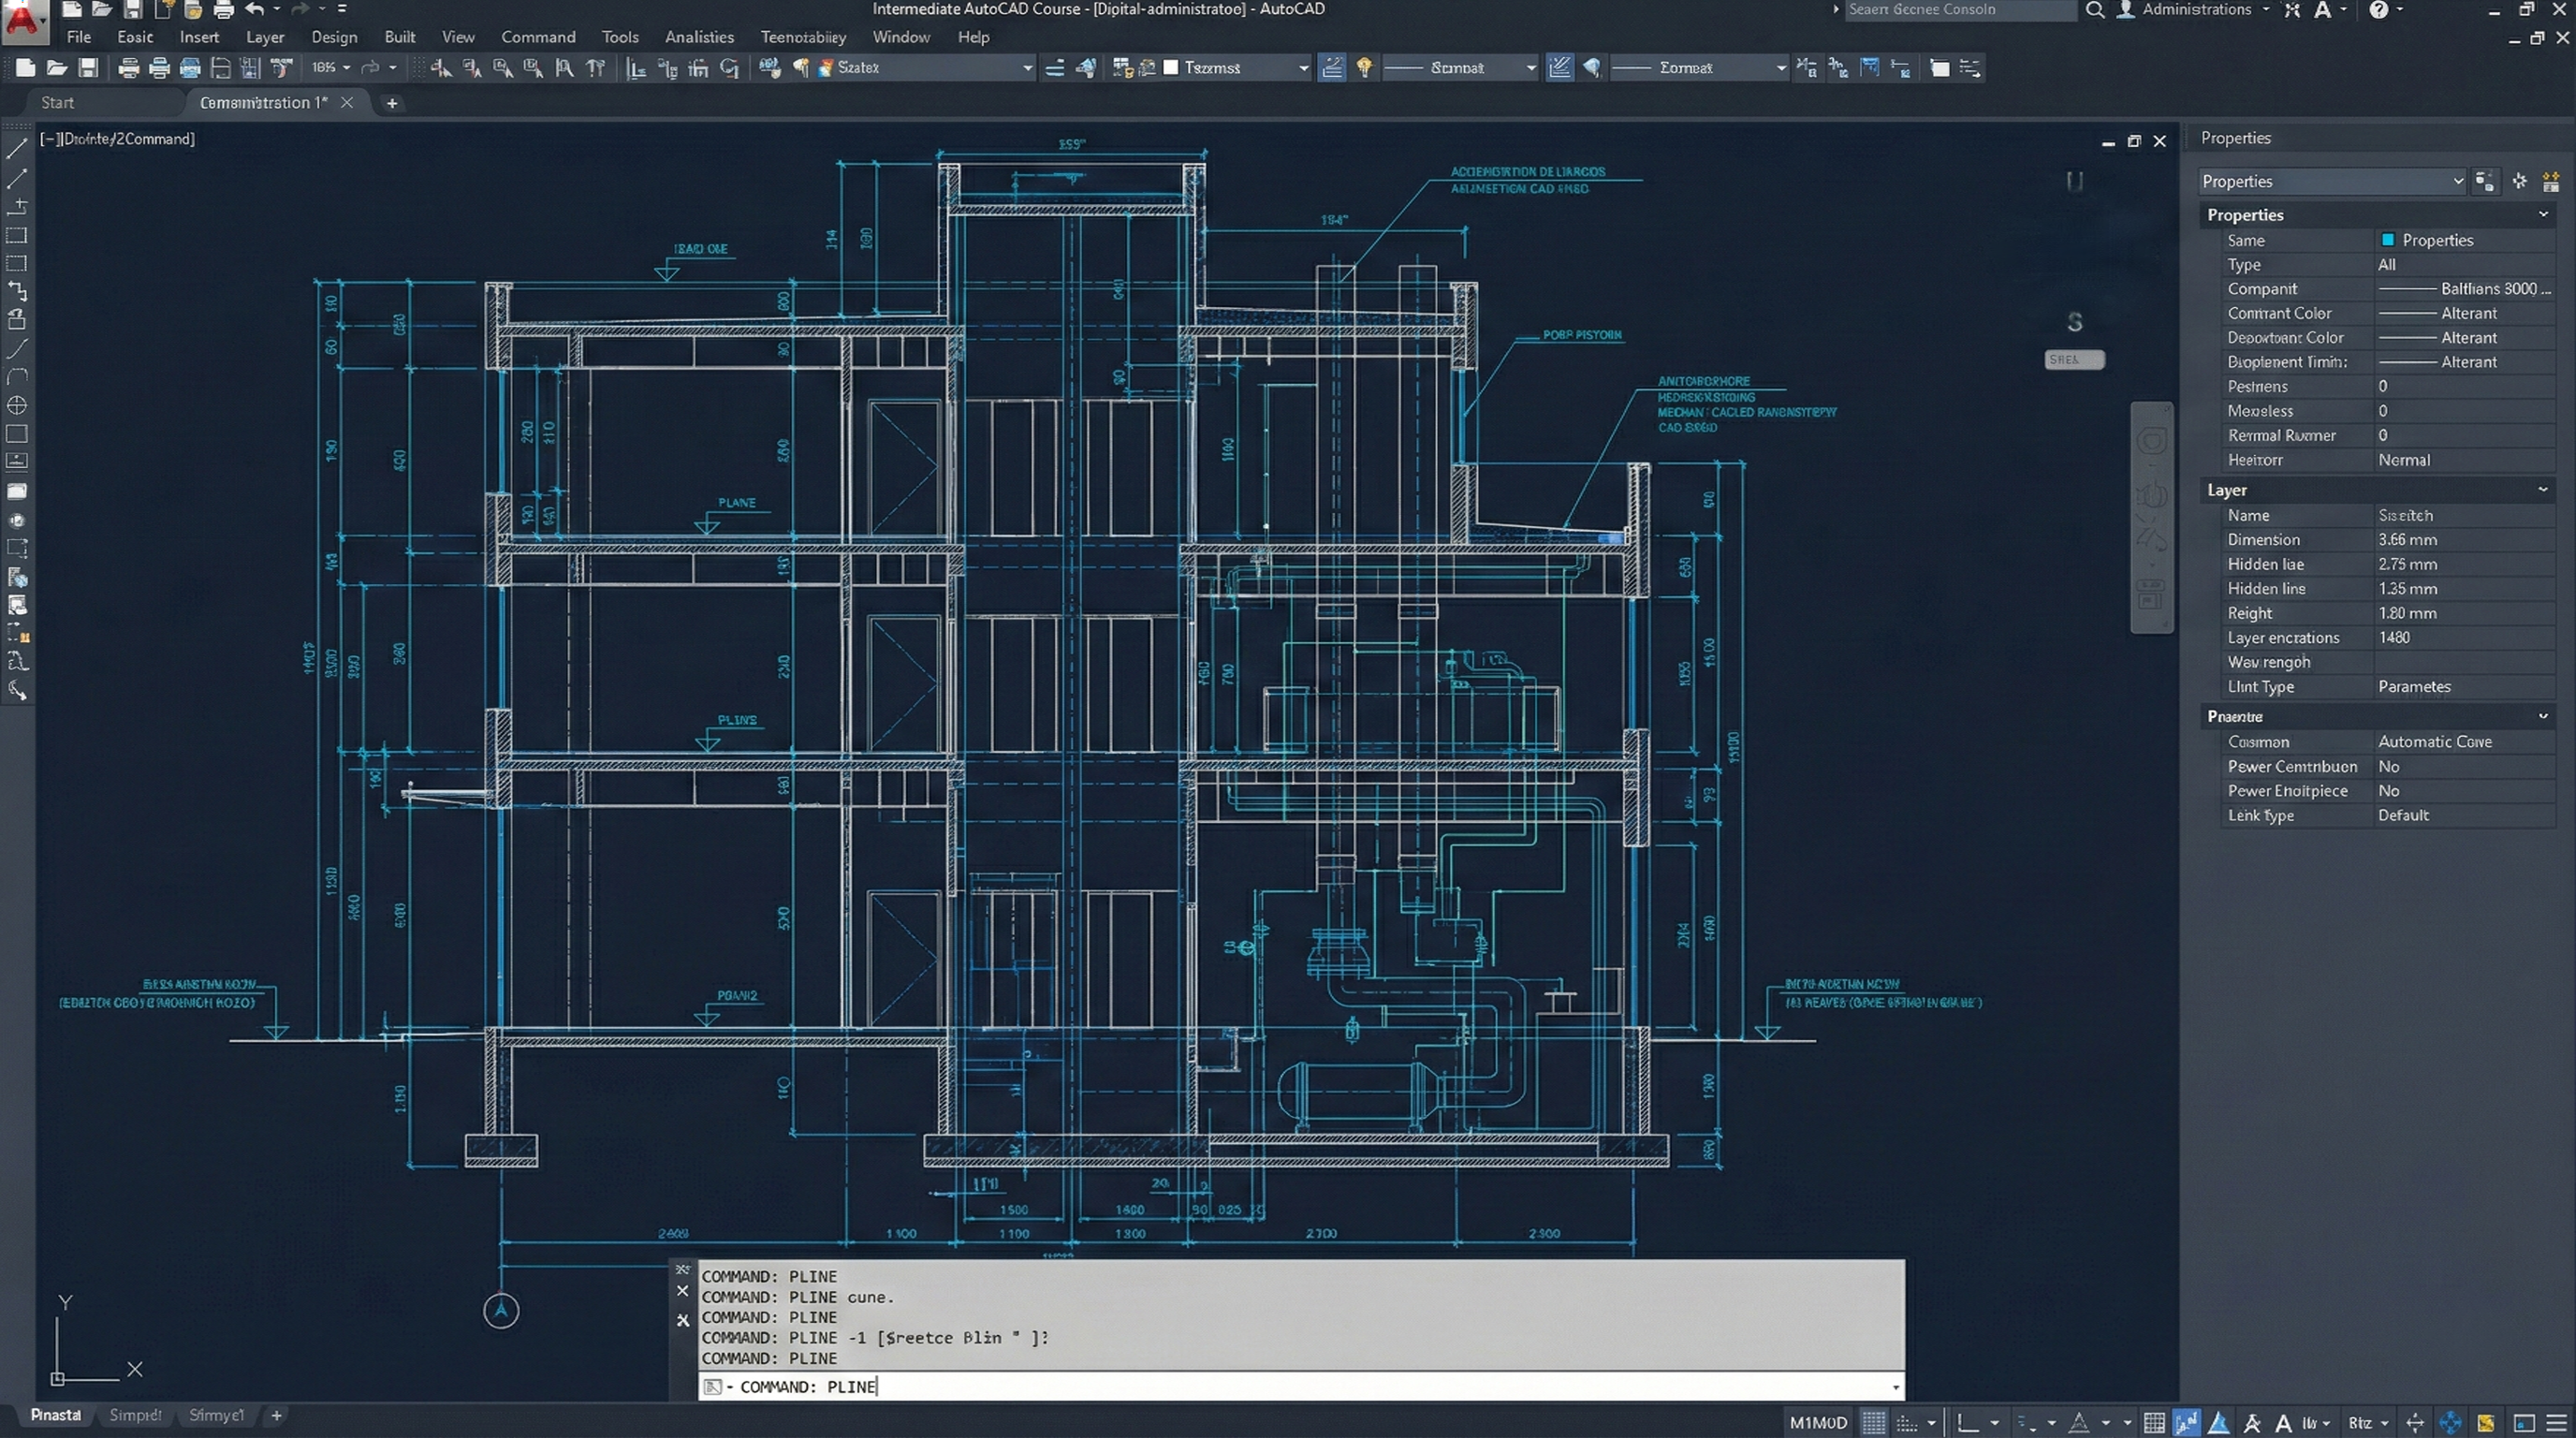Screen dimensions: 2576x1438
Task: Click the search magnifier icon
Action: [x=2094, y=10]
